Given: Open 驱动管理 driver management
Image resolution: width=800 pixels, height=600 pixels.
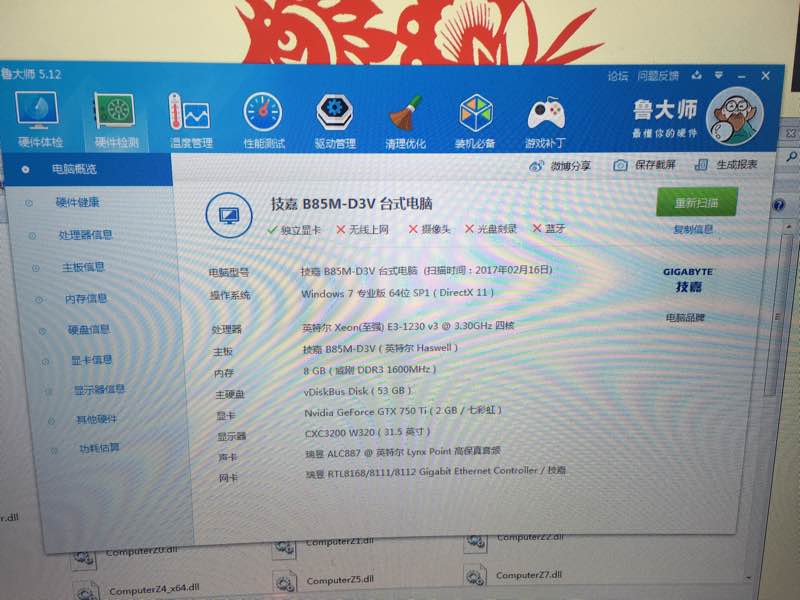Looking at the screenshot, I should click(x=335, y=121).
